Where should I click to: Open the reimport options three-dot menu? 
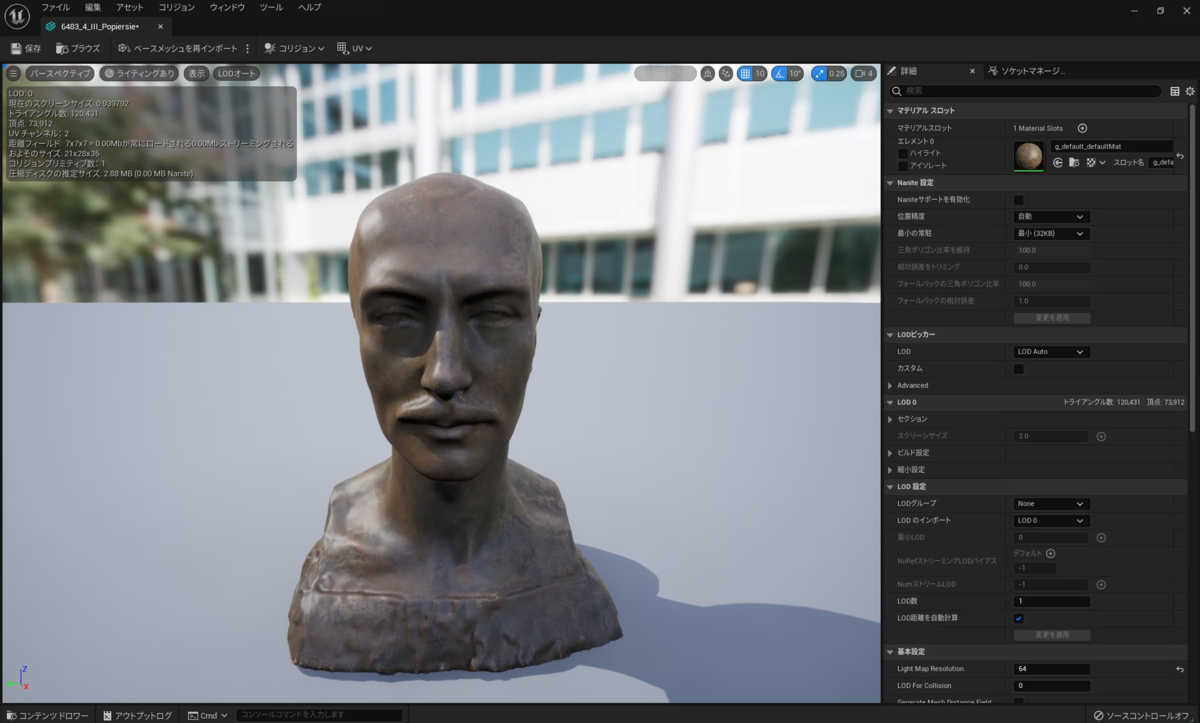[x=248, y=48]
